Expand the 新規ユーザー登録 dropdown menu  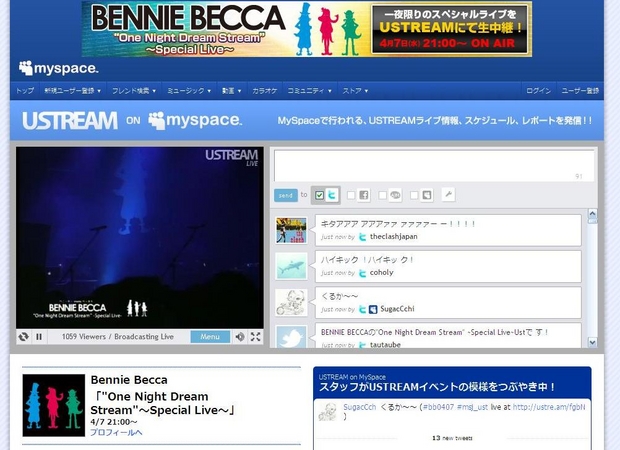72,91
